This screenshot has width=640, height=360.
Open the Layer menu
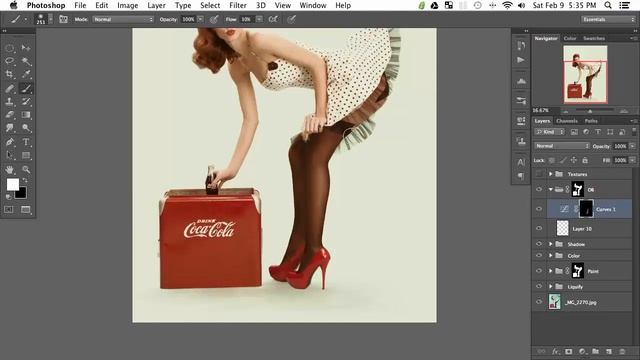[x=156, y=5]
